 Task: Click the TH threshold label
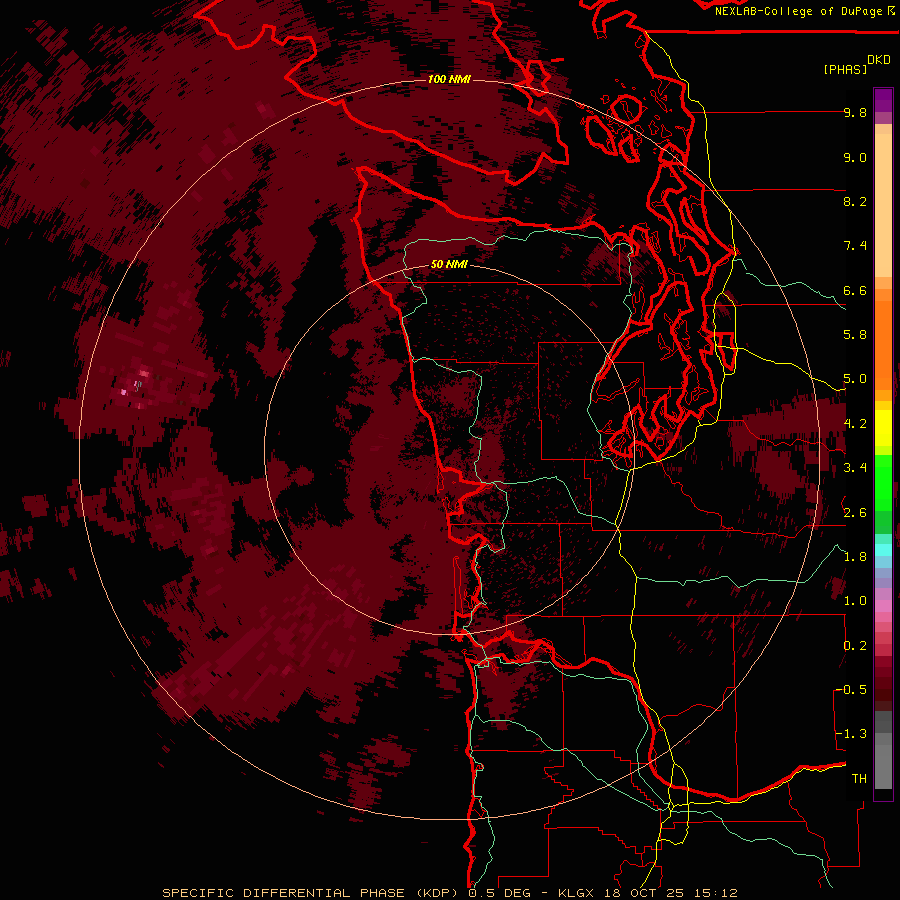click(859, 779)
